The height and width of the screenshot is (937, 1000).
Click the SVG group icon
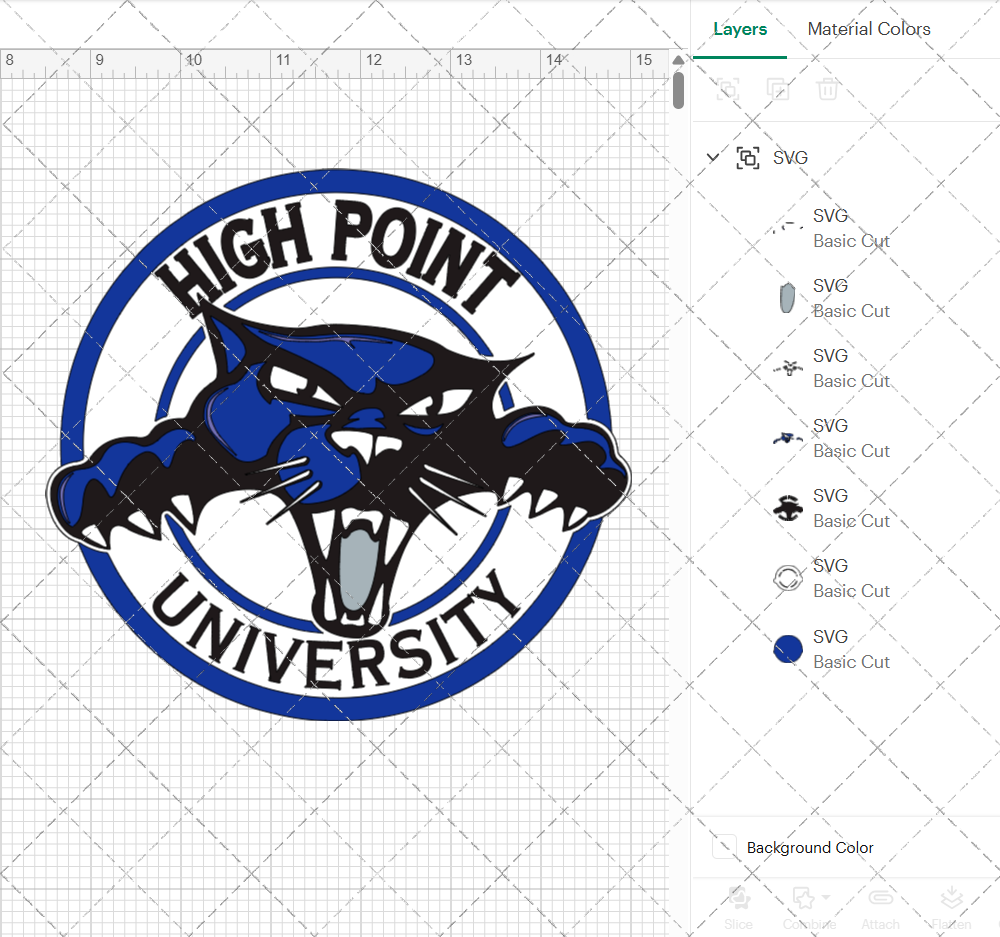(747, 158)
